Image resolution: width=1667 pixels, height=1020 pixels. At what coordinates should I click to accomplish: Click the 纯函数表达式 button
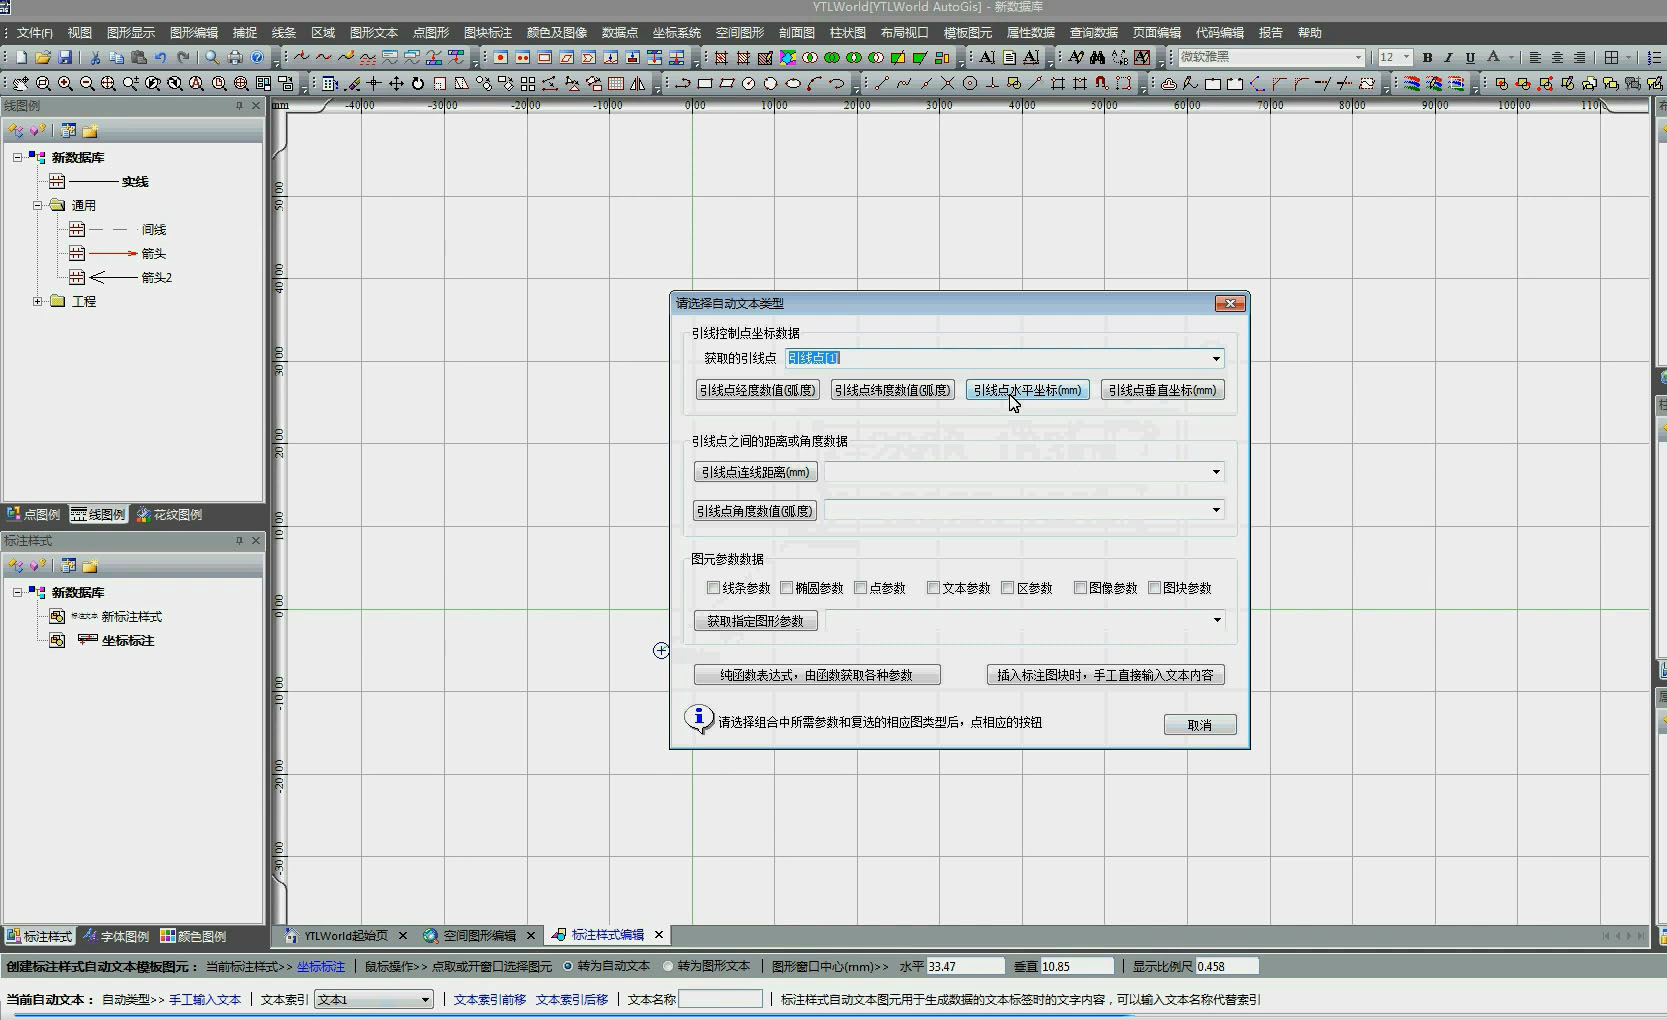817,675
